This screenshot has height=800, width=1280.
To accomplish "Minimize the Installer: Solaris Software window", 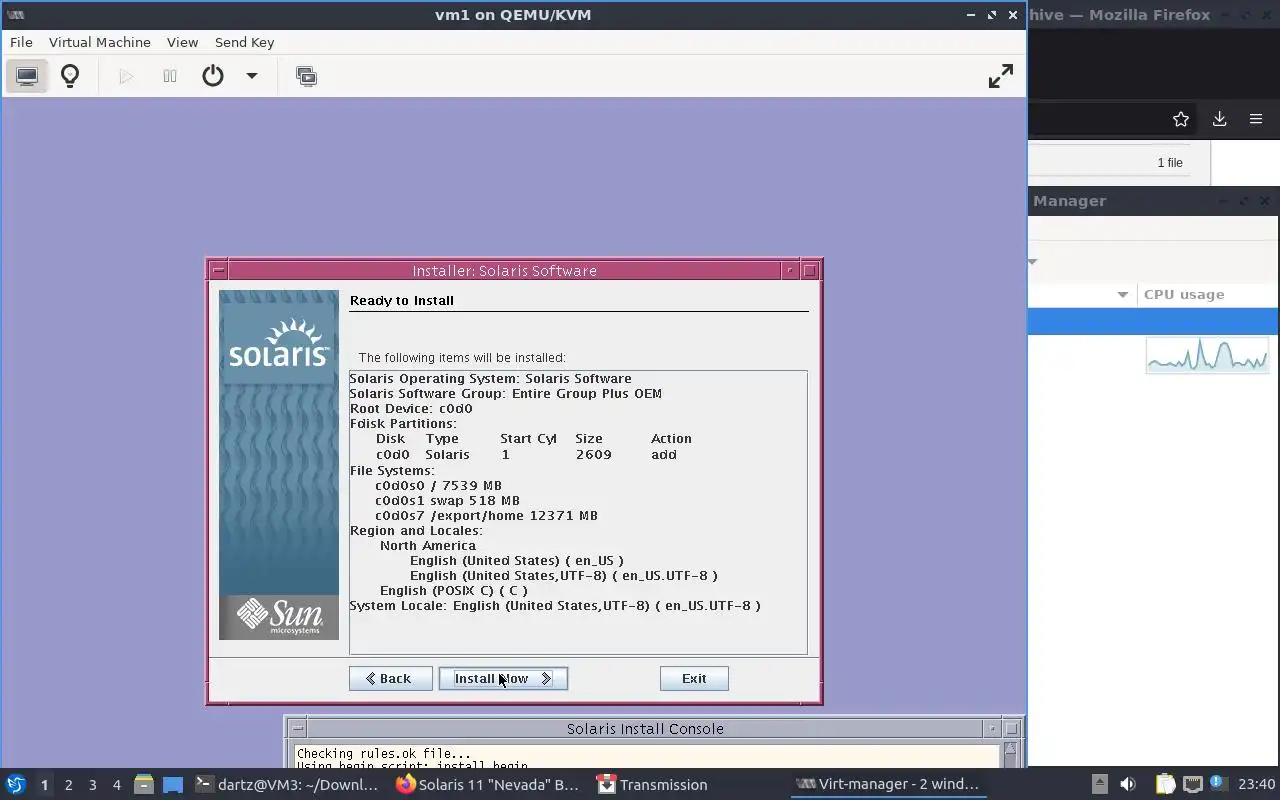I will 790,270.
